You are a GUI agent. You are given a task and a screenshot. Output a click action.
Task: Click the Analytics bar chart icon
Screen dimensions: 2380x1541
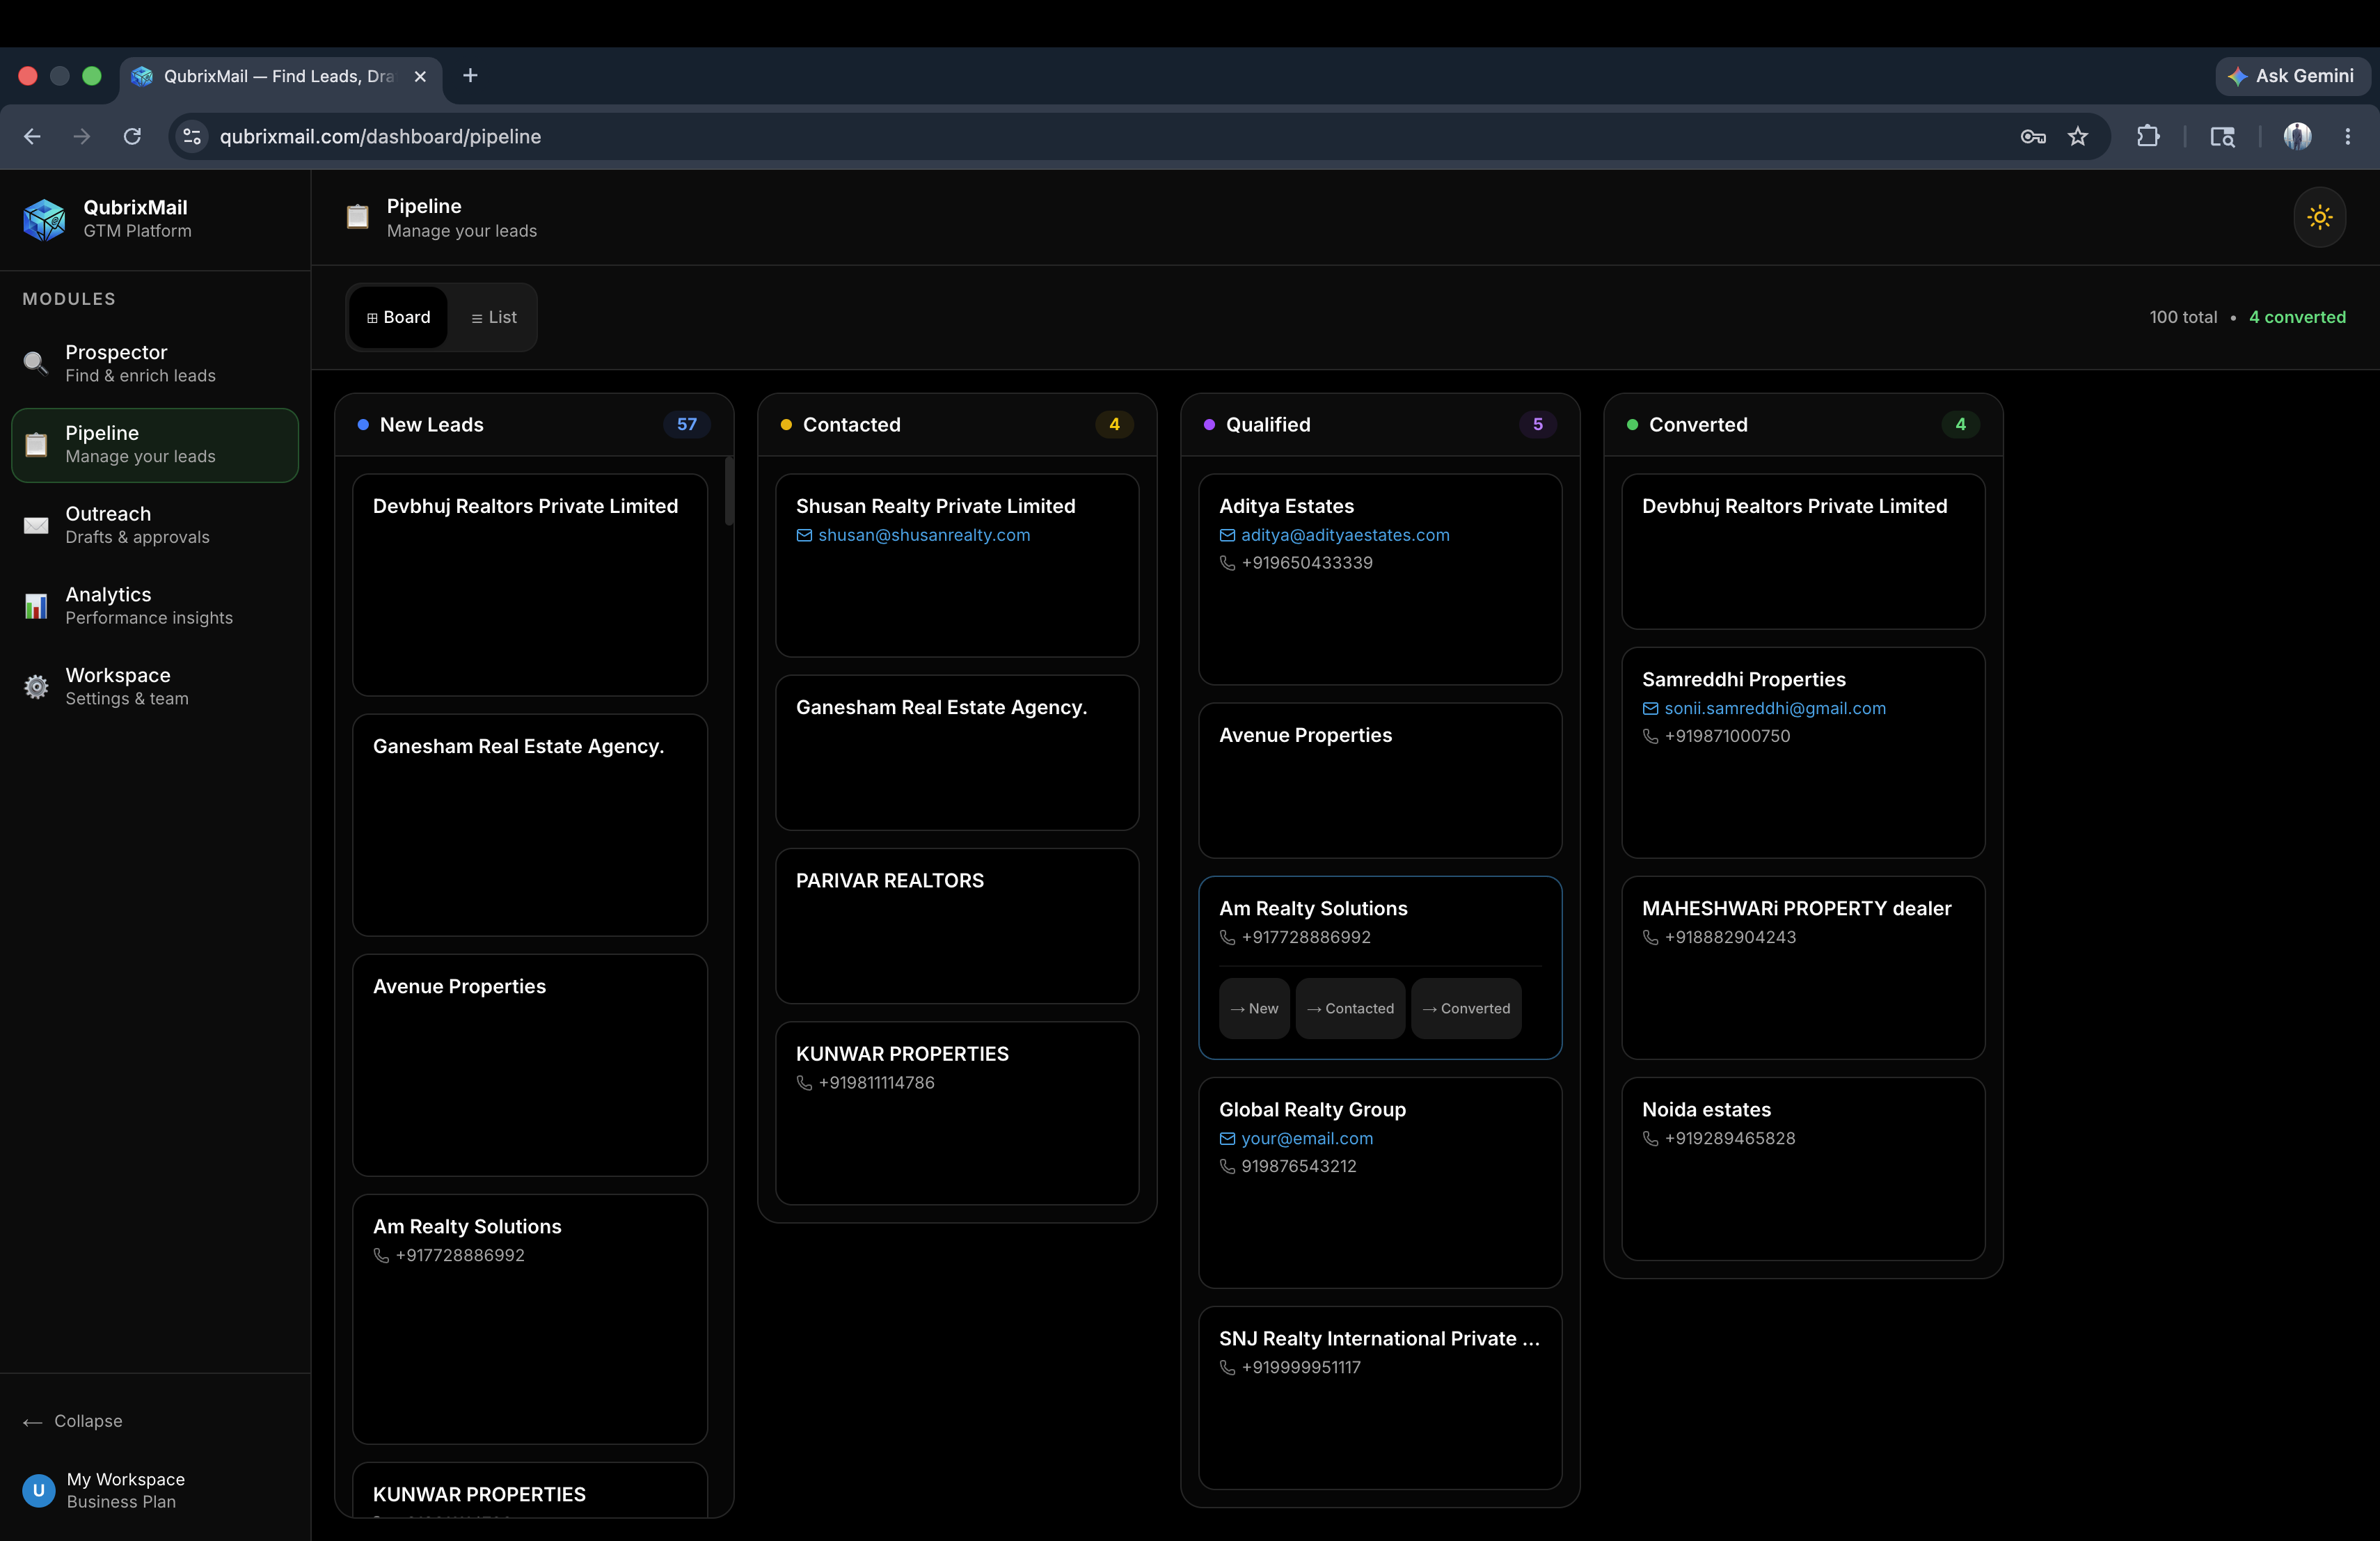(36, 606)
